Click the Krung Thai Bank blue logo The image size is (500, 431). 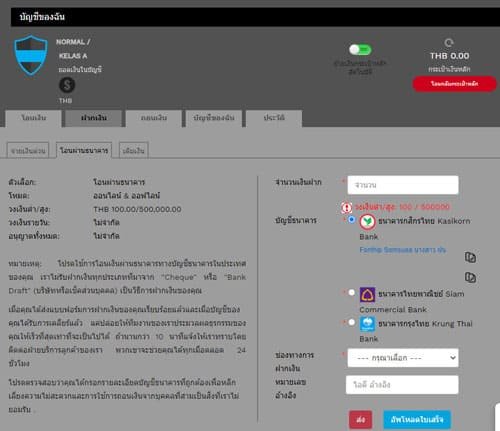point(367,324)
